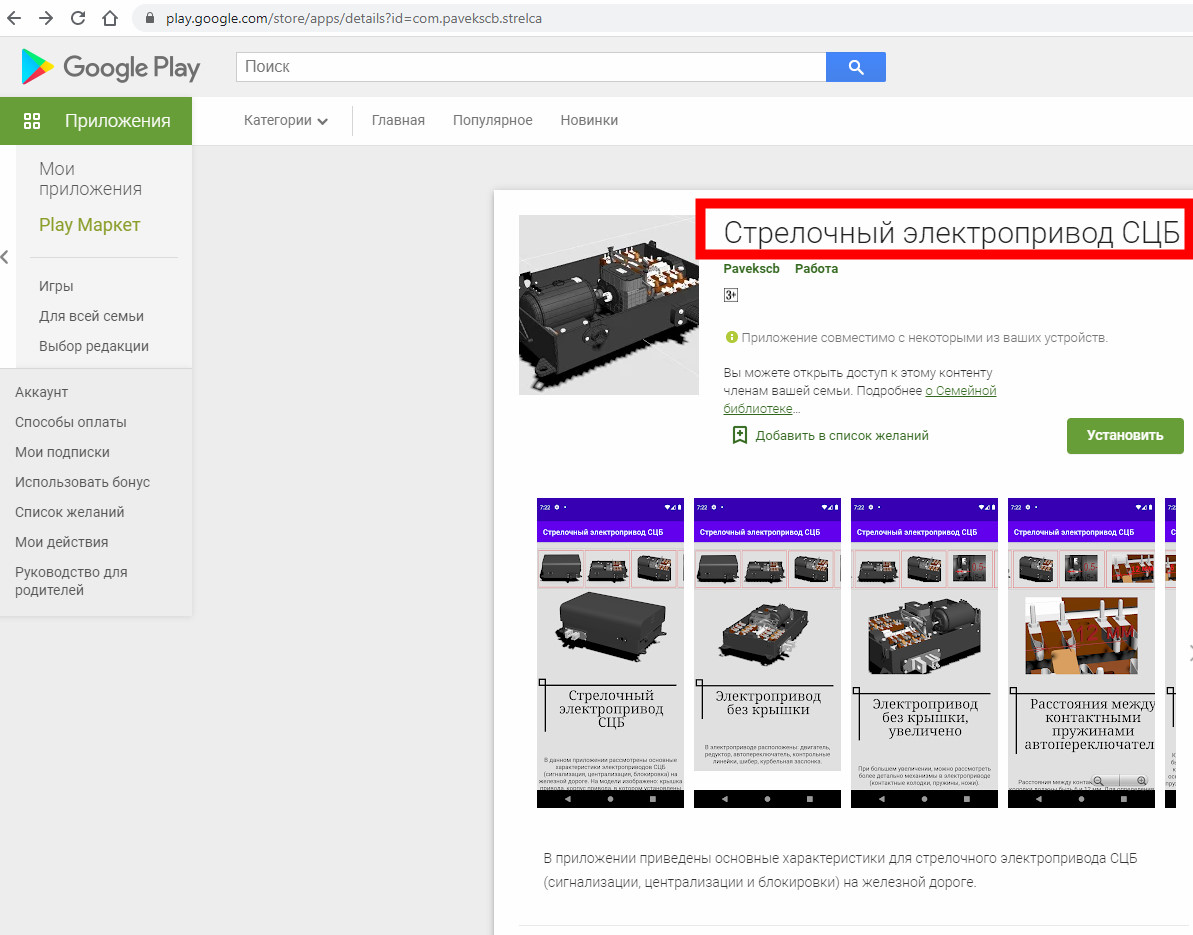1193x935 pixels.
Task: Click the Pavekscb developer link
Action: 751,269
